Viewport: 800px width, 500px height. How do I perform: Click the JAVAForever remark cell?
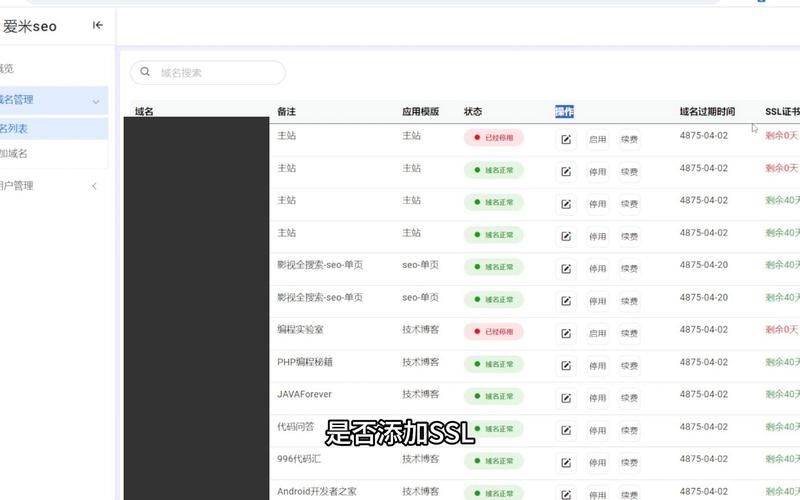(x=304, y=394)
